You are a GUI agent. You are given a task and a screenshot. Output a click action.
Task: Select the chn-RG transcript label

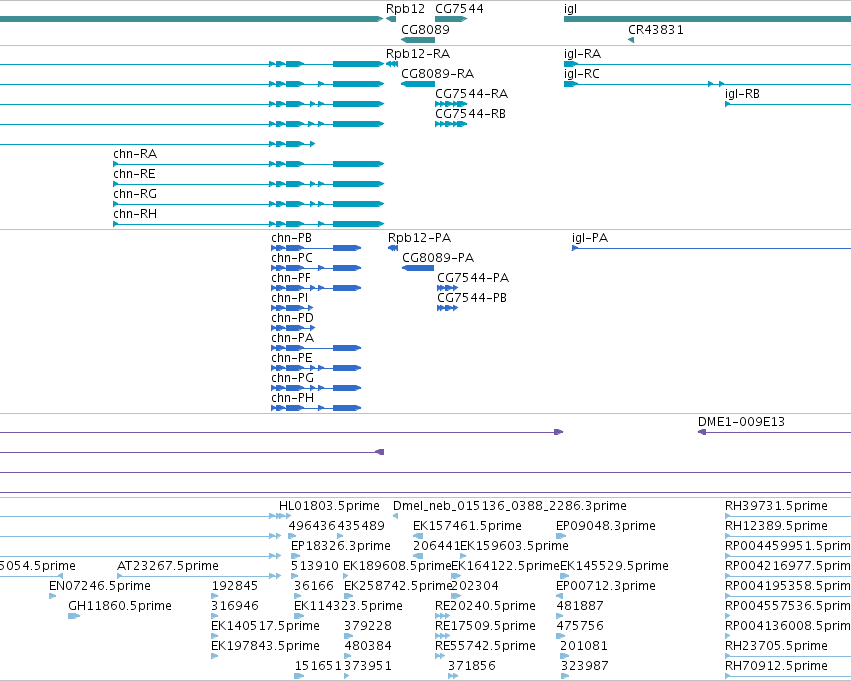[135, 194]
